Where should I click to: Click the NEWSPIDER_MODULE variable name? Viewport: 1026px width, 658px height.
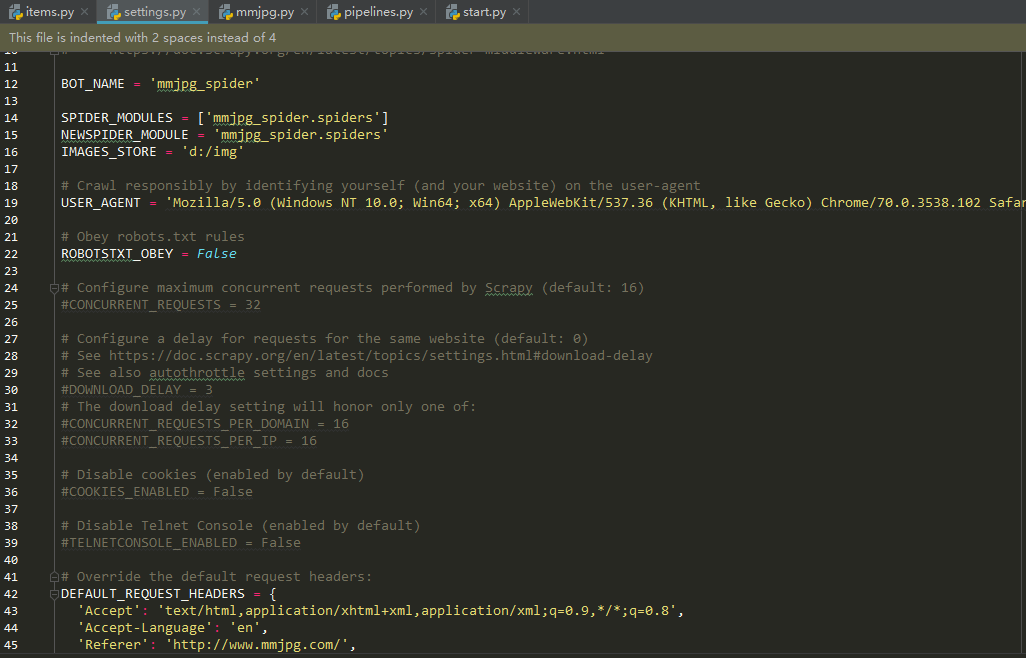(x=124, y=135)
